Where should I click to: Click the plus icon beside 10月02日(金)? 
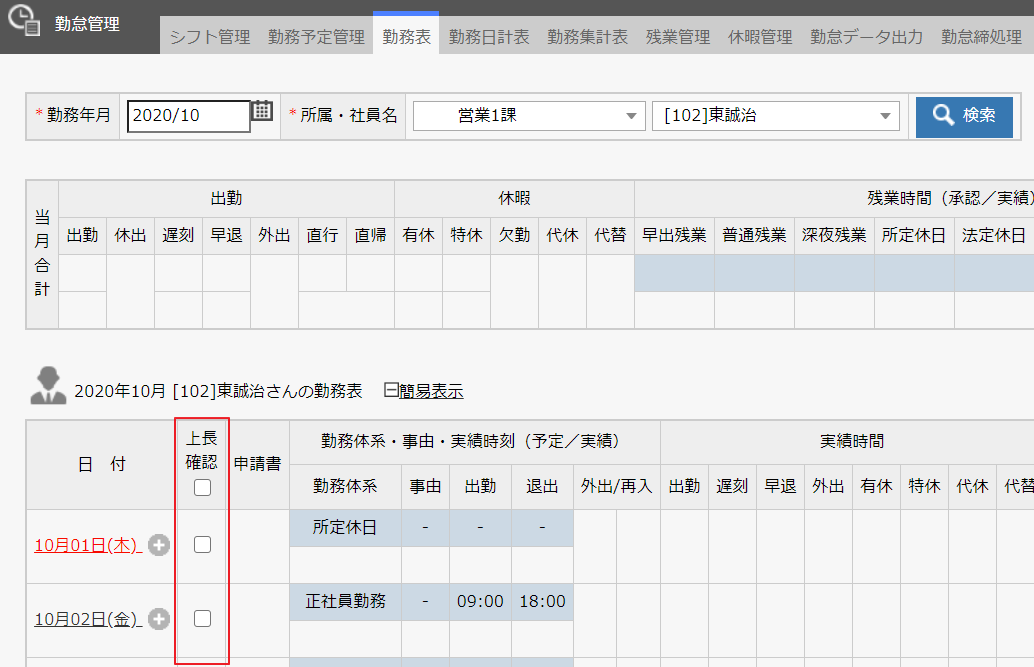[158, 619]
